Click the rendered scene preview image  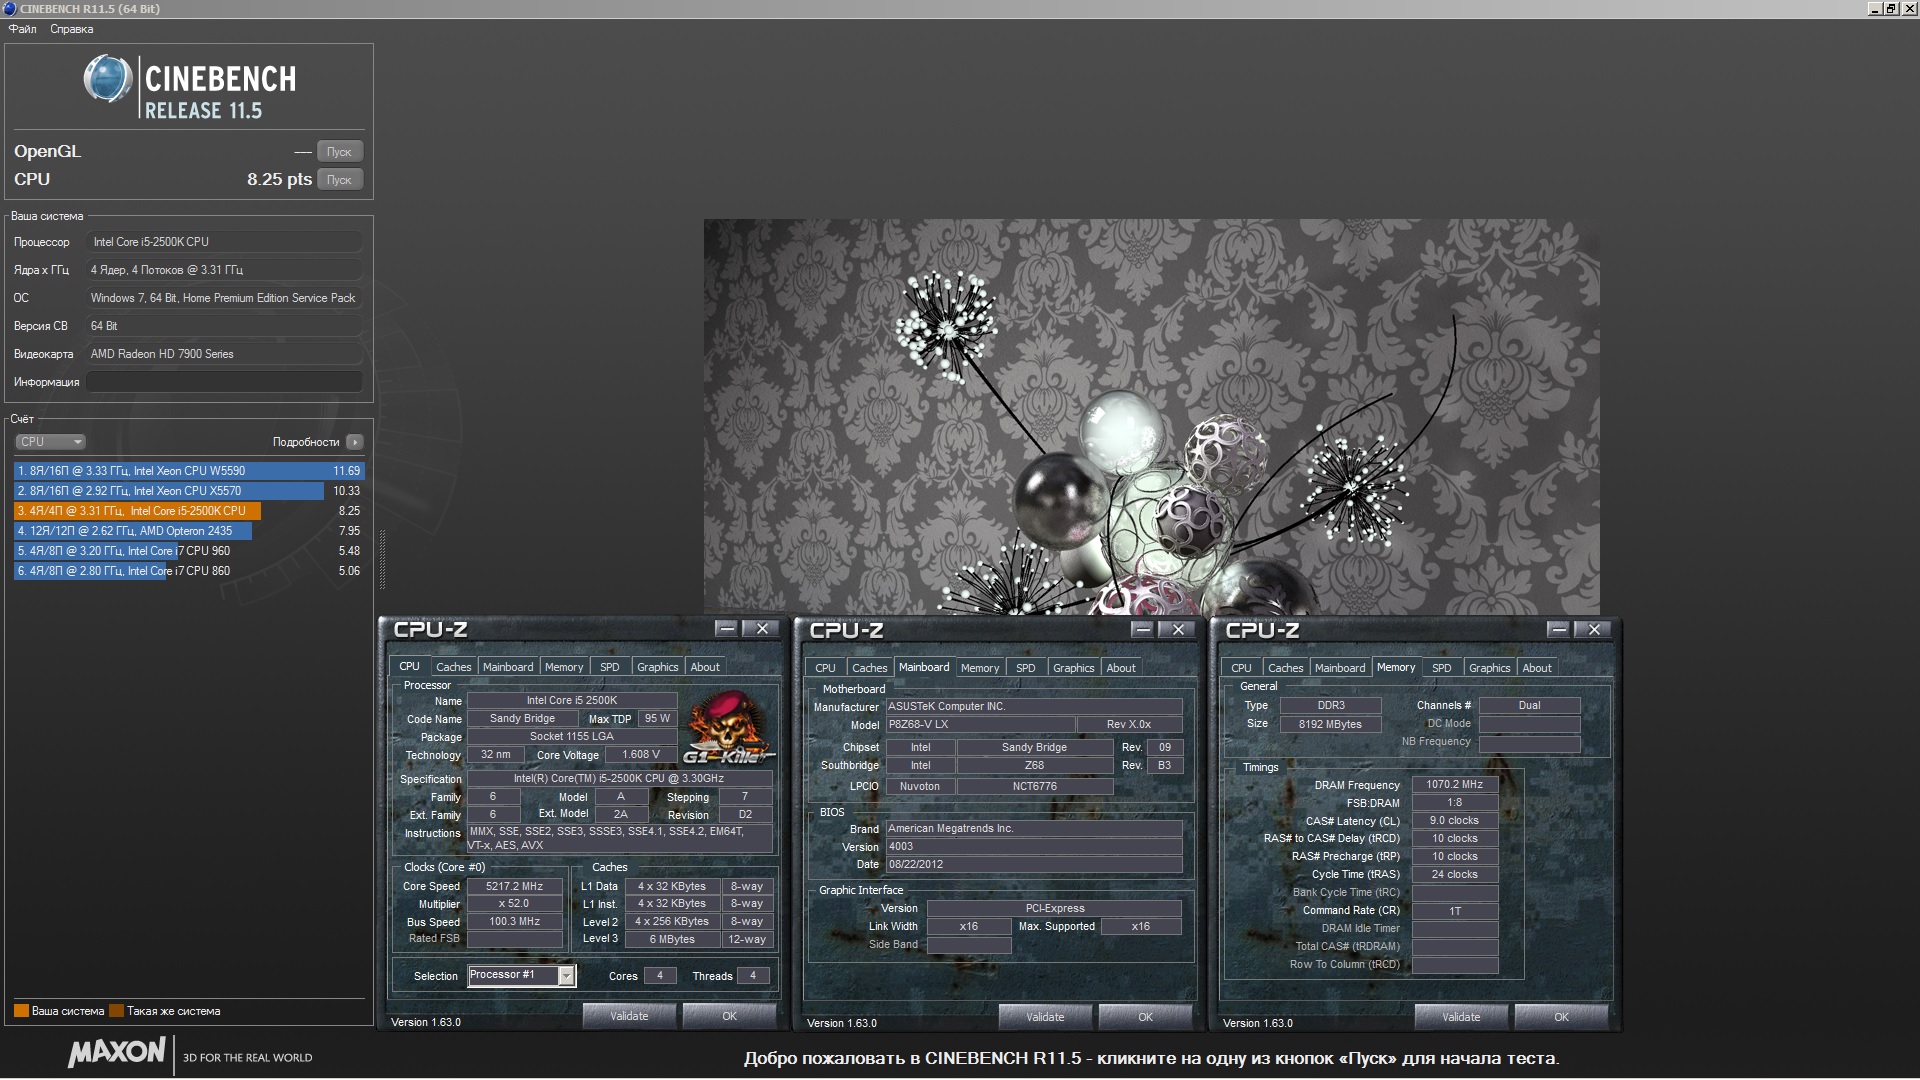1151,416
